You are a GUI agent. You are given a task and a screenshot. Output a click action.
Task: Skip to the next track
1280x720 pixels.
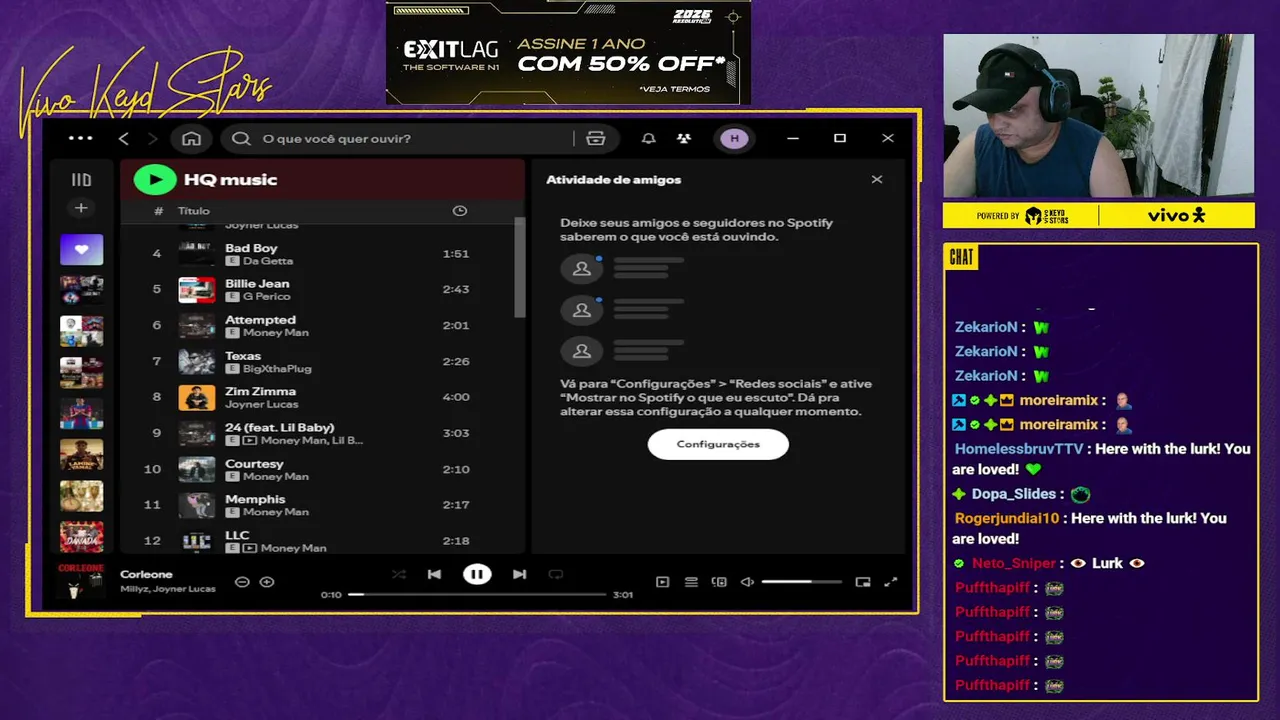(519, 574)
